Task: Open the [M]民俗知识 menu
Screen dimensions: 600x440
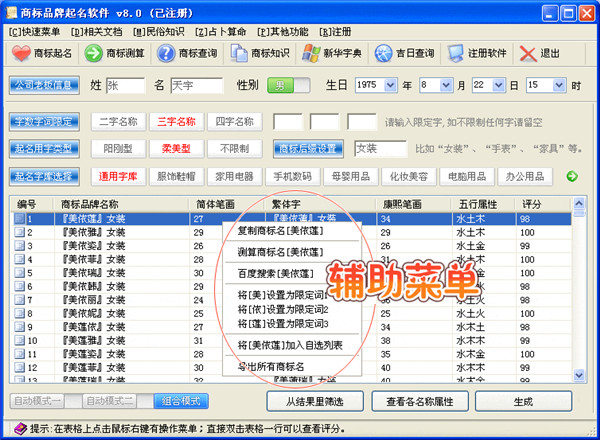Action: click(158, 31)
